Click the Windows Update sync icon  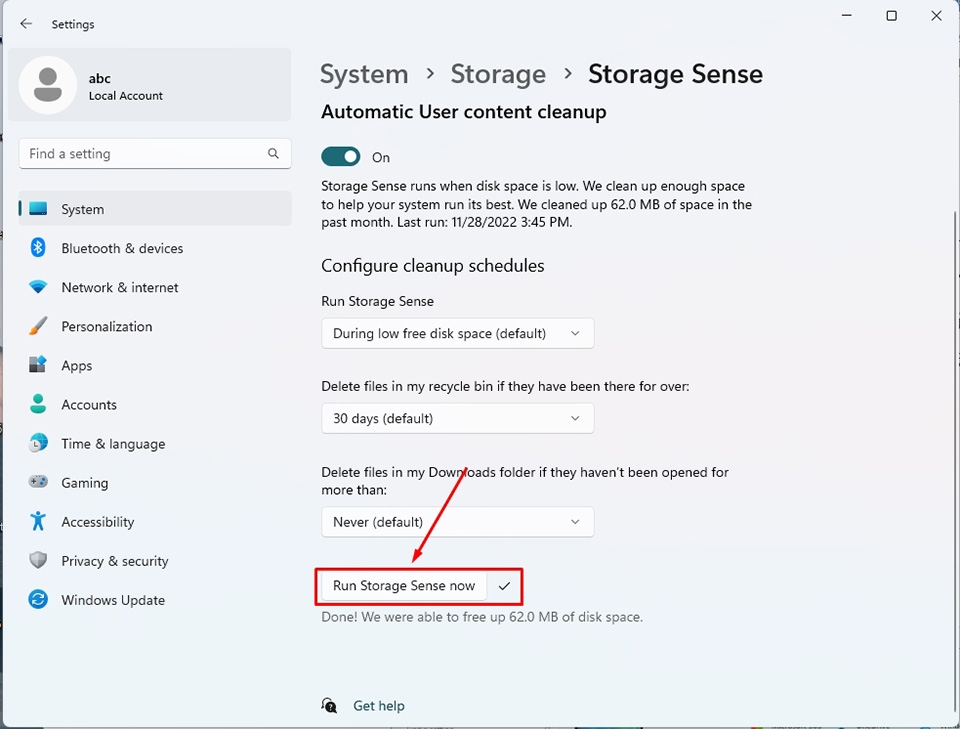pos(38,600)
